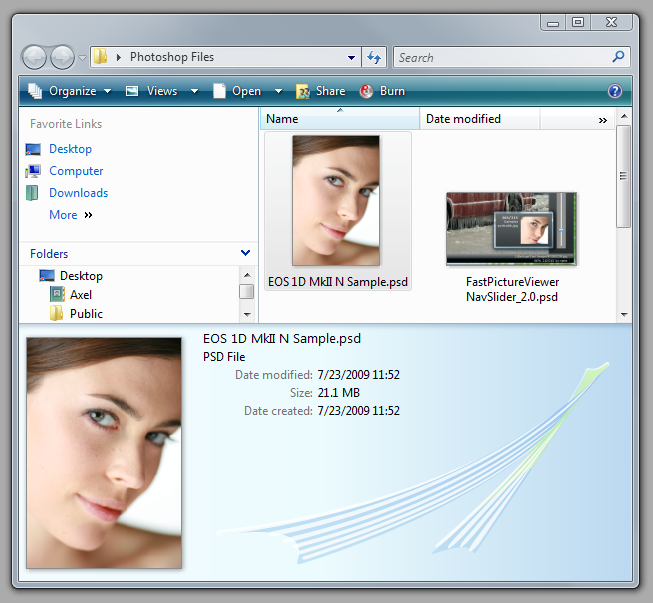Maximize the Explorer window
Viewport: 653px width, 603px height.
point(578,22)
